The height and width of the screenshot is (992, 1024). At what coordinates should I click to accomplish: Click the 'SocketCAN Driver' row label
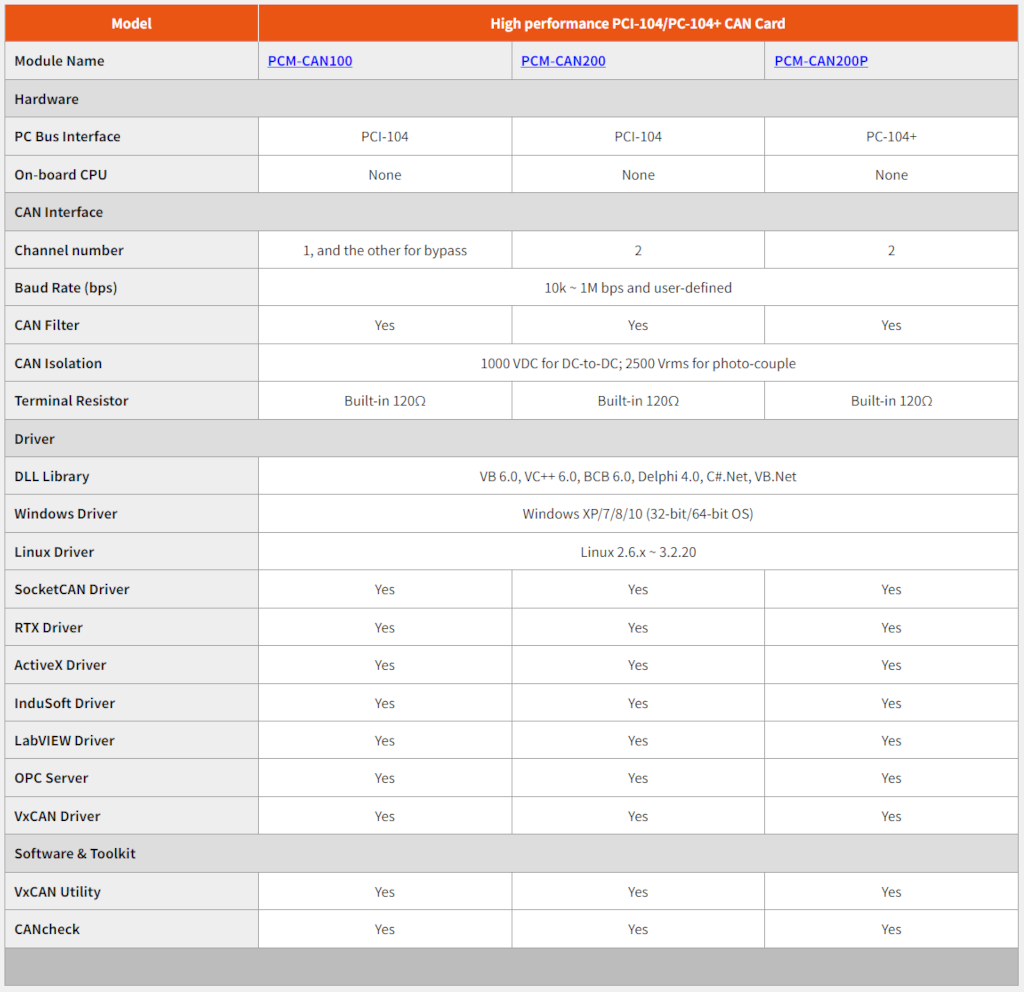72,590
